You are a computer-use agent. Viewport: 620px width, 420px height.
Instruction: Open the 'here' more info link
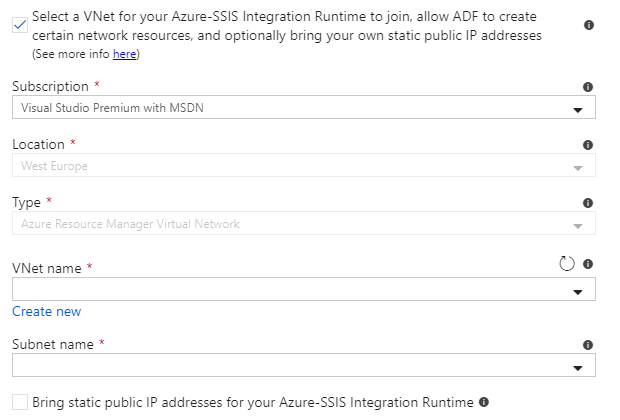124,54
